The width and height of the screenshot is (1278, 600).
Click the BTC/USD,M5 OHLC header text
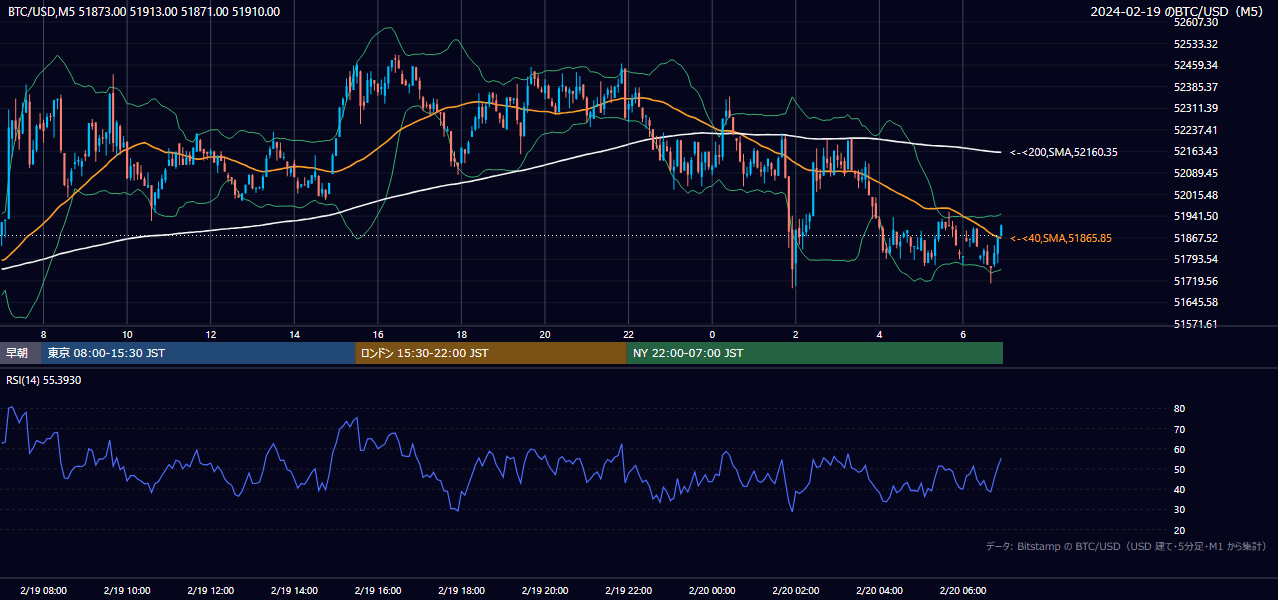(x=144, y=12)
